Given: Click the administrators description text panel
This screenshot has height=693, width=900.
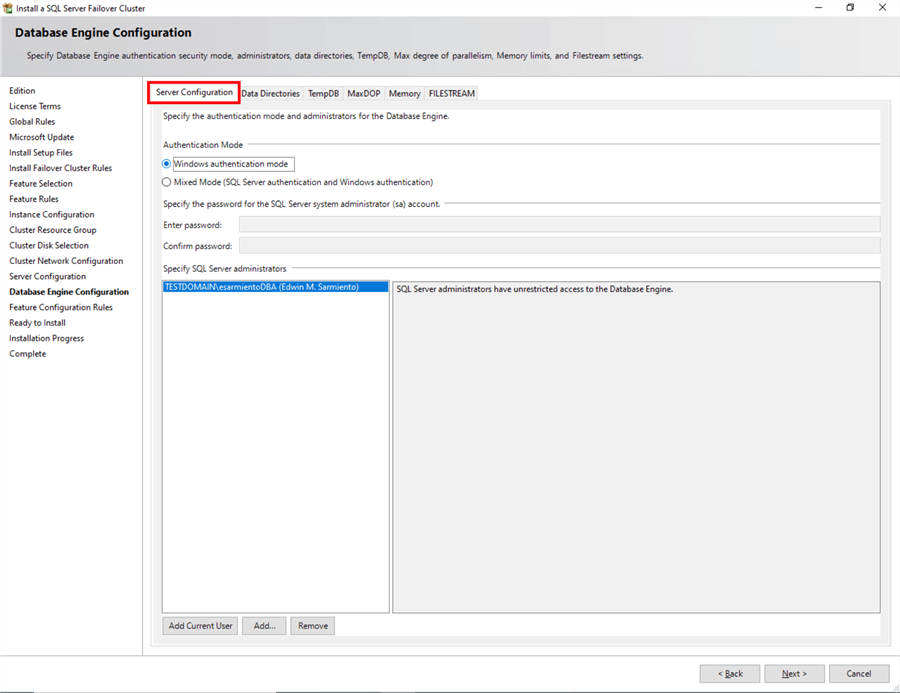Looking at the screenshot, I should [x=637, y=447].
